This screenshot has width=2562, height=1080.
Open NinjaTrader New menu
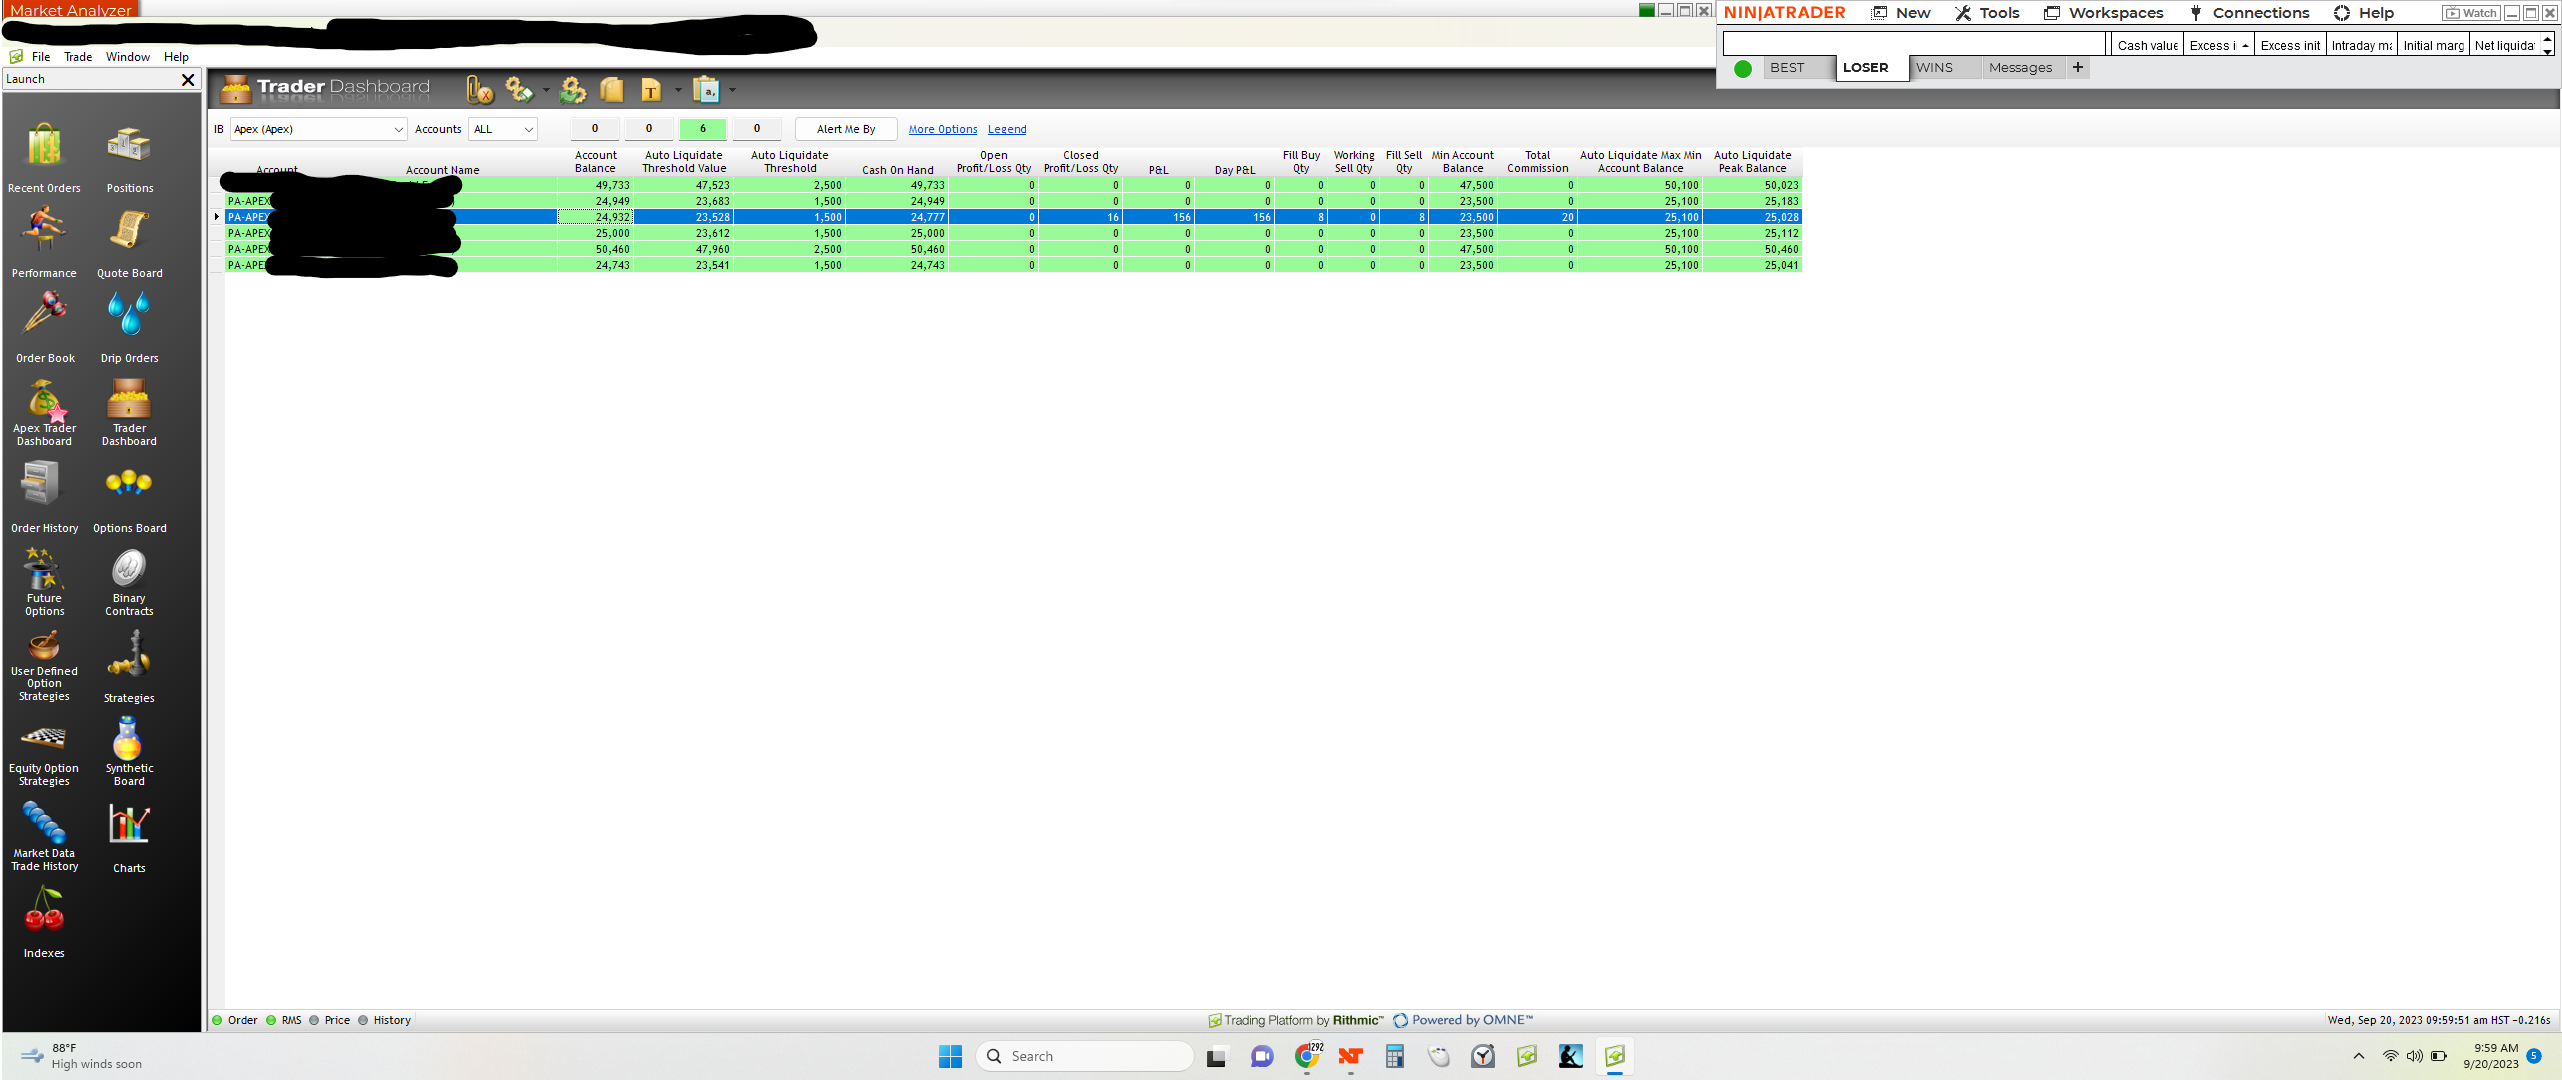pyautogui.click(x=1901, y=13)
